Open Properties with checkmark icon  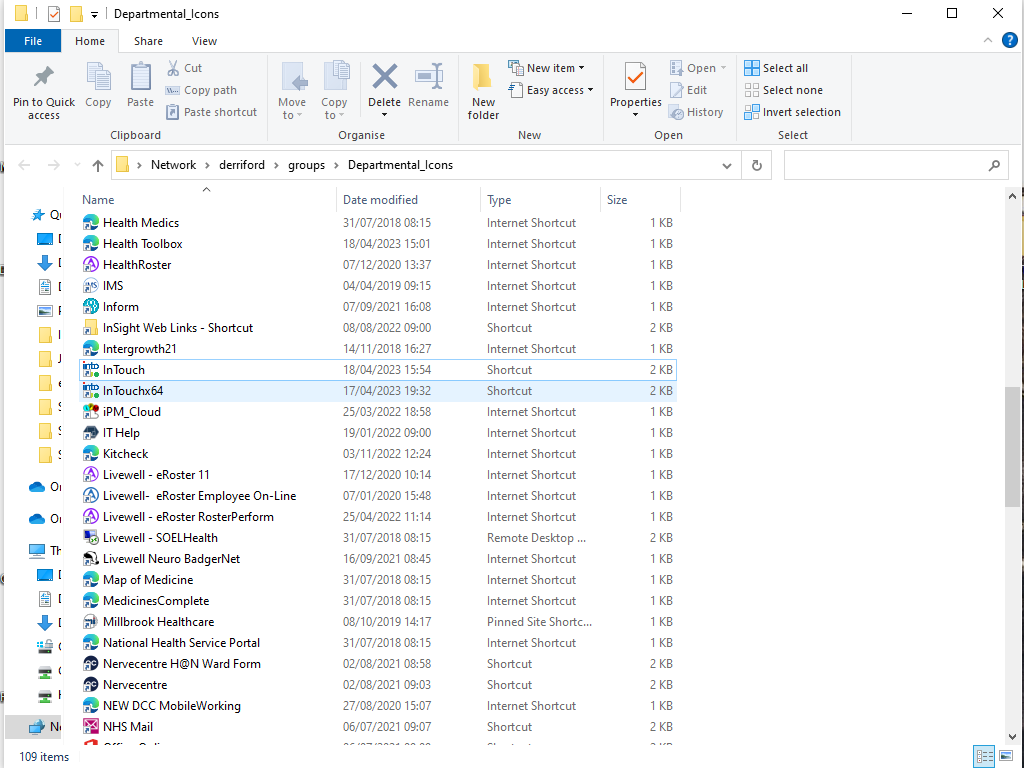635,78
